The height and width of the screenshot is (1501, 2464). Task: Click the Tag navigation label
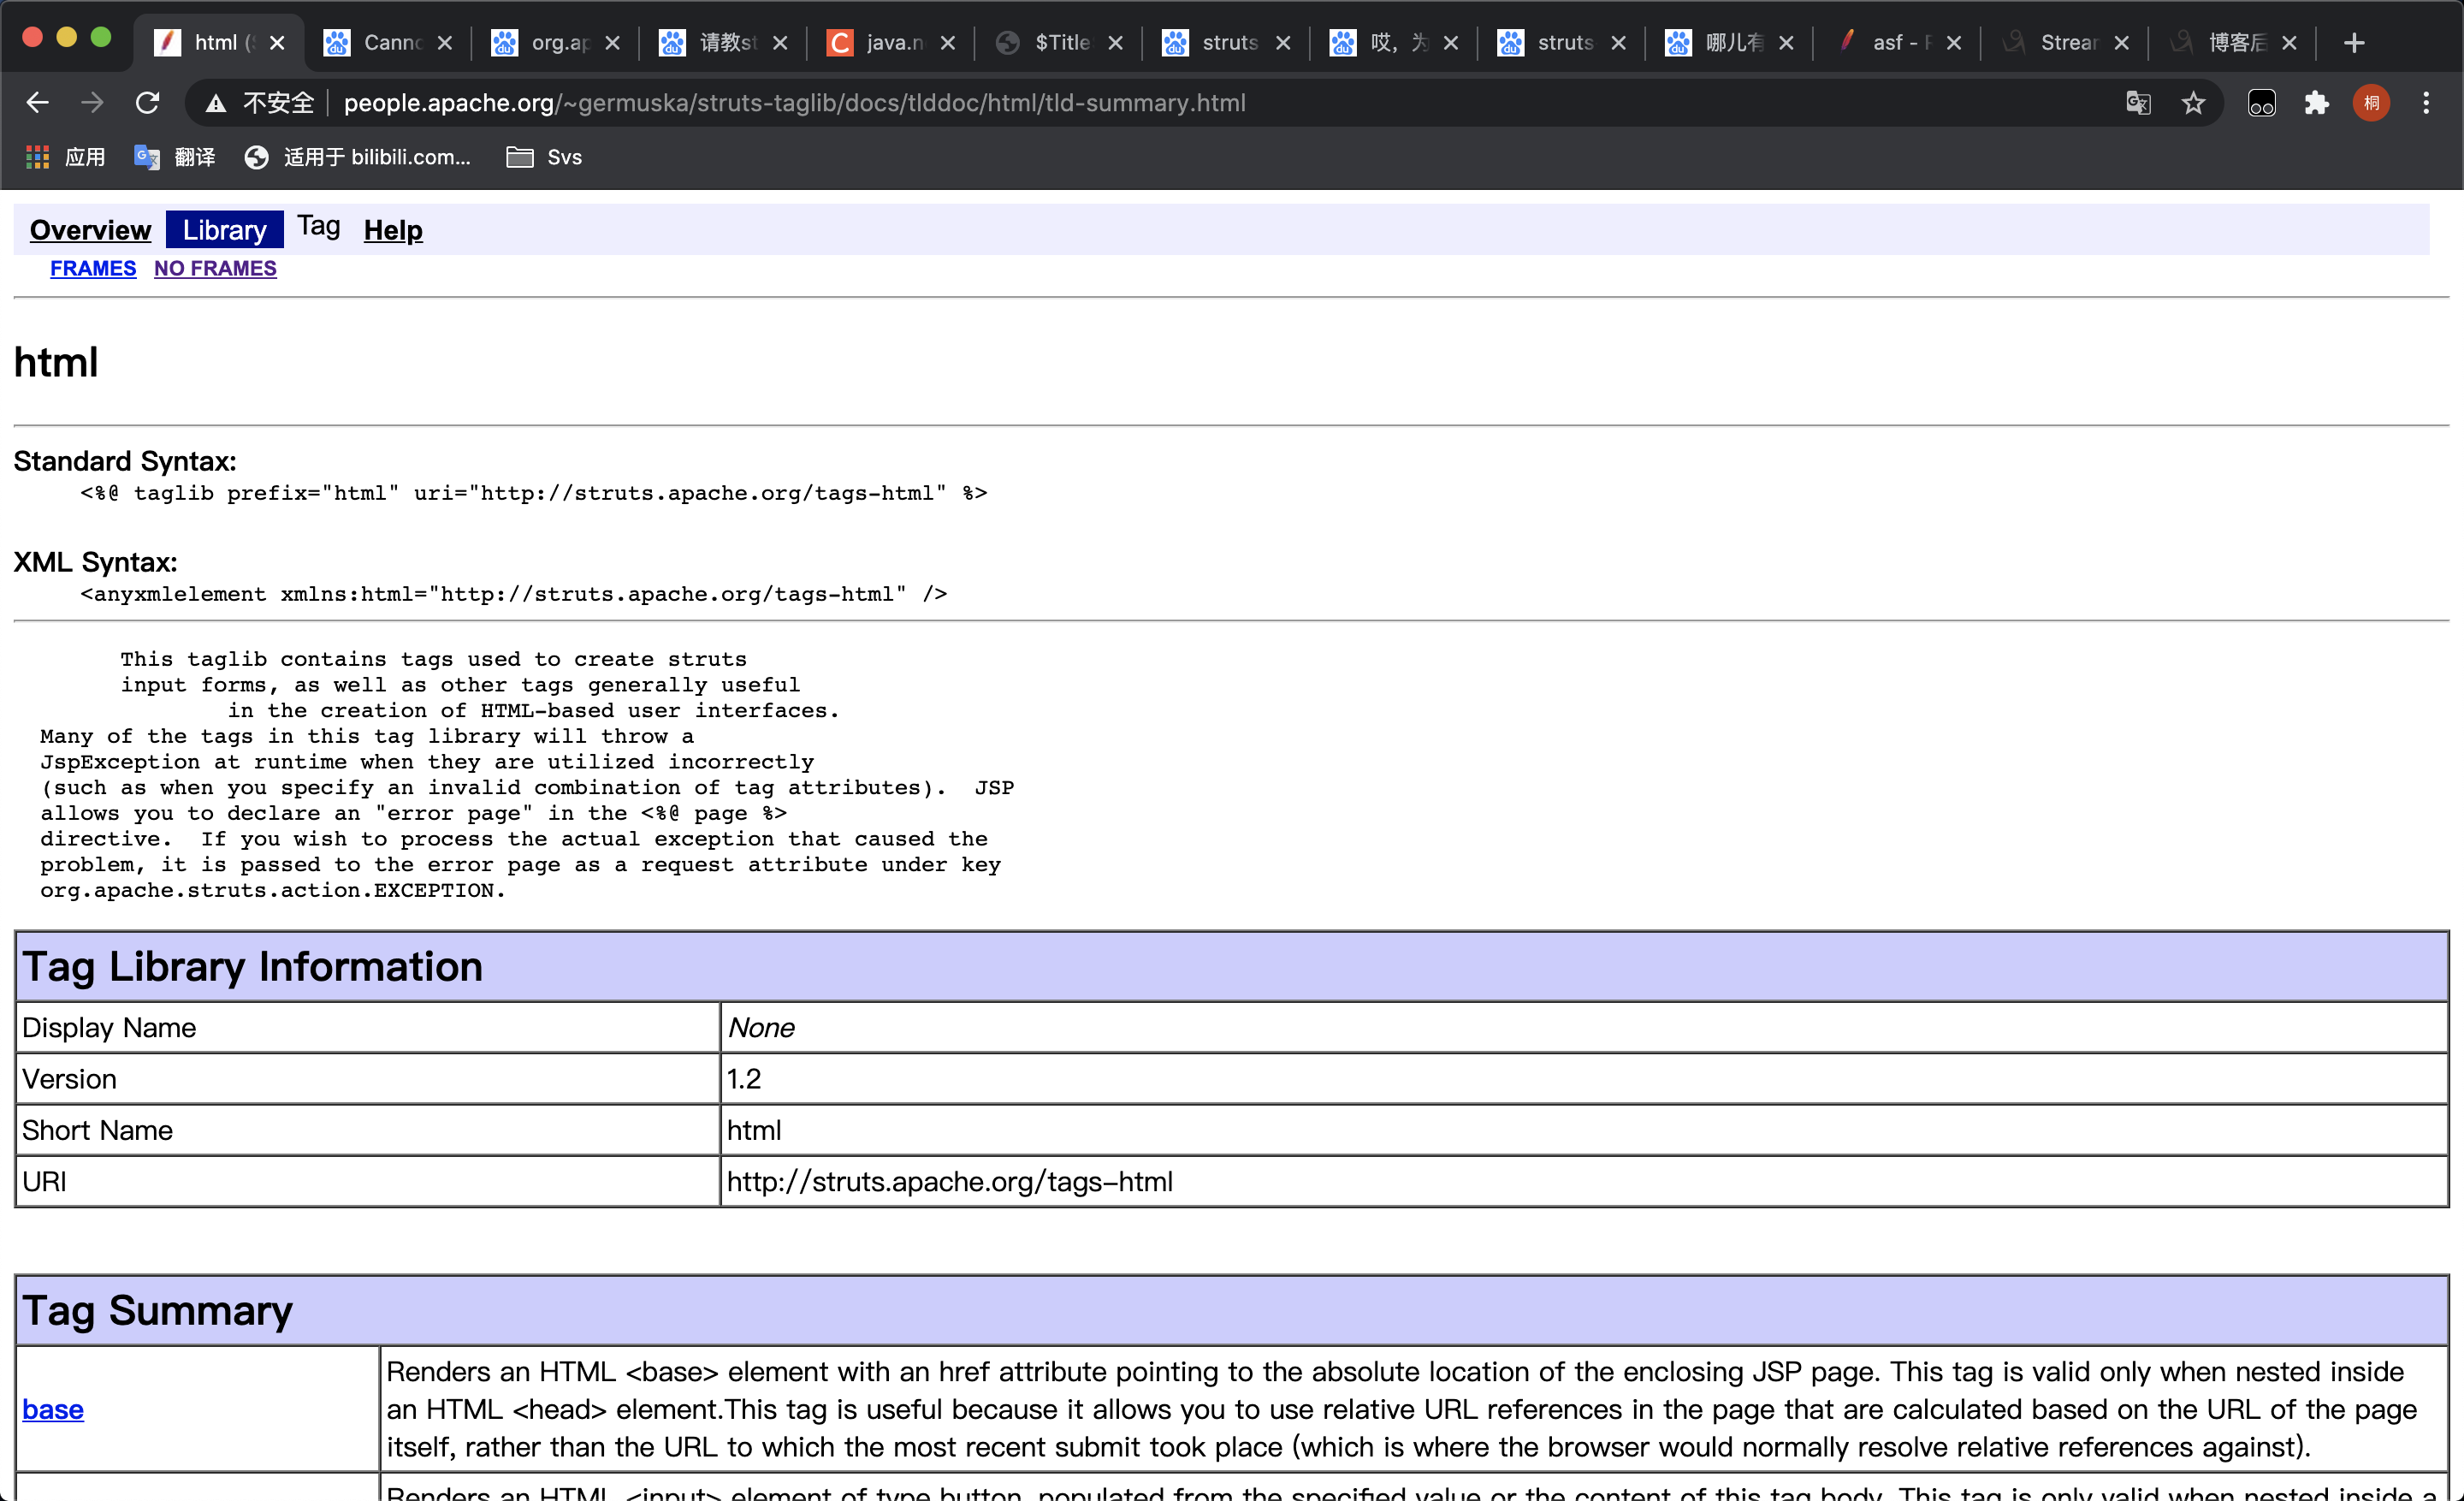(318, 227)
